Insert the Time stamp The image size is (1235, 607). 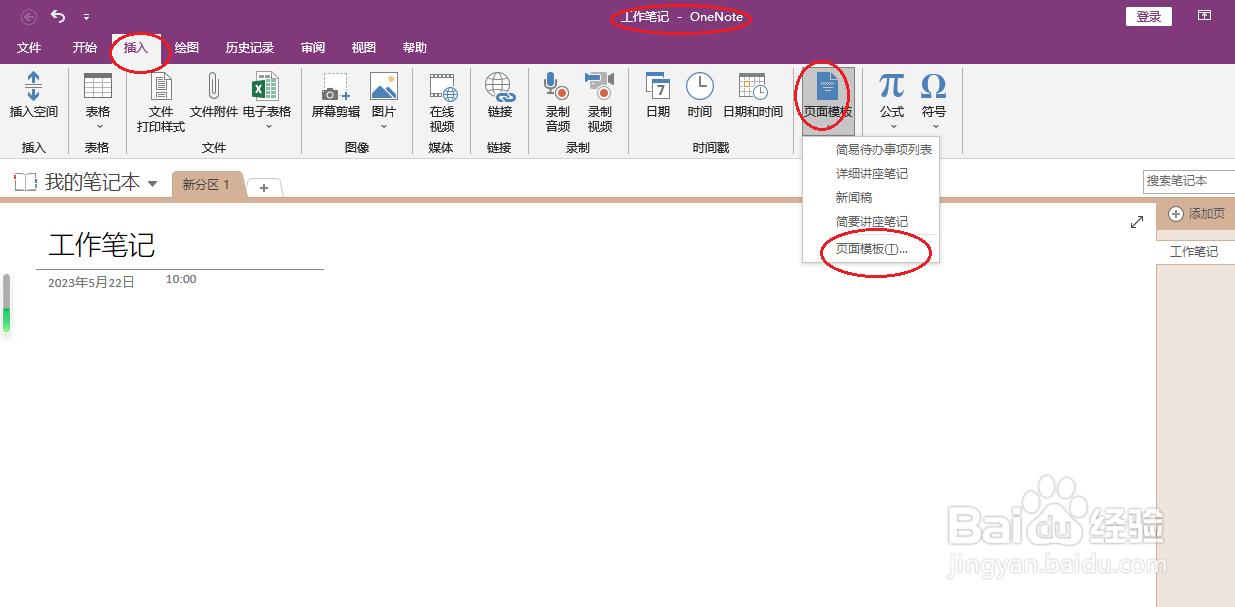[x=700, y=87]
